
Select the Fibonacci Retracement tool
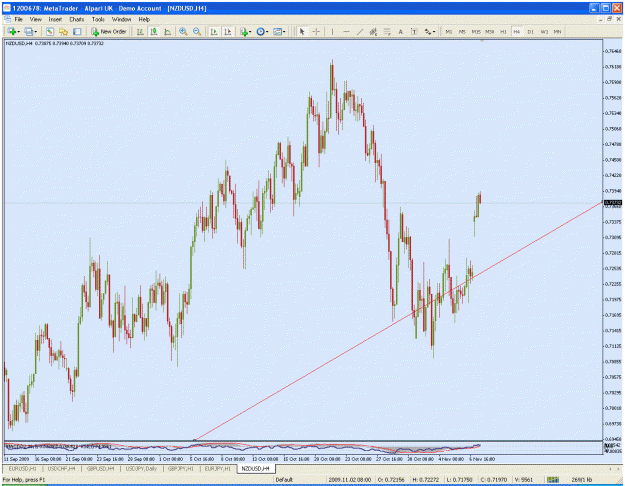(387, 31)
